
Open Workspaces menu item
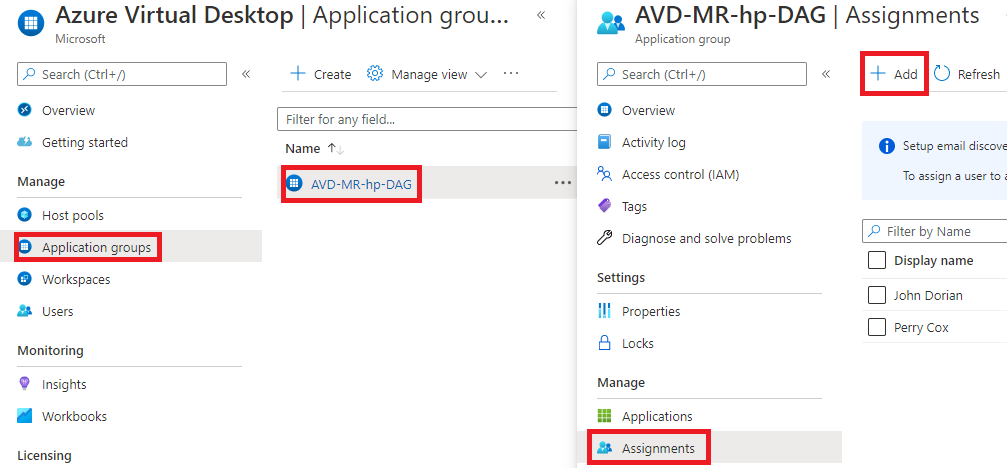click(x=76, y=279)
